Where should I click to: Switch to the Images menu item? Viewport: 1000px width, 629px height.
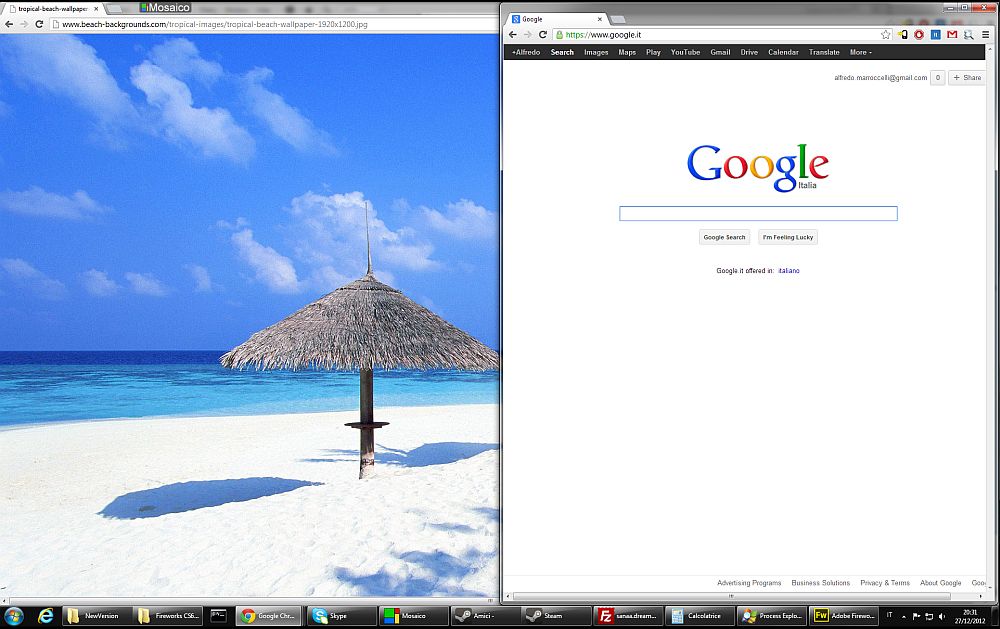(595, 52)
